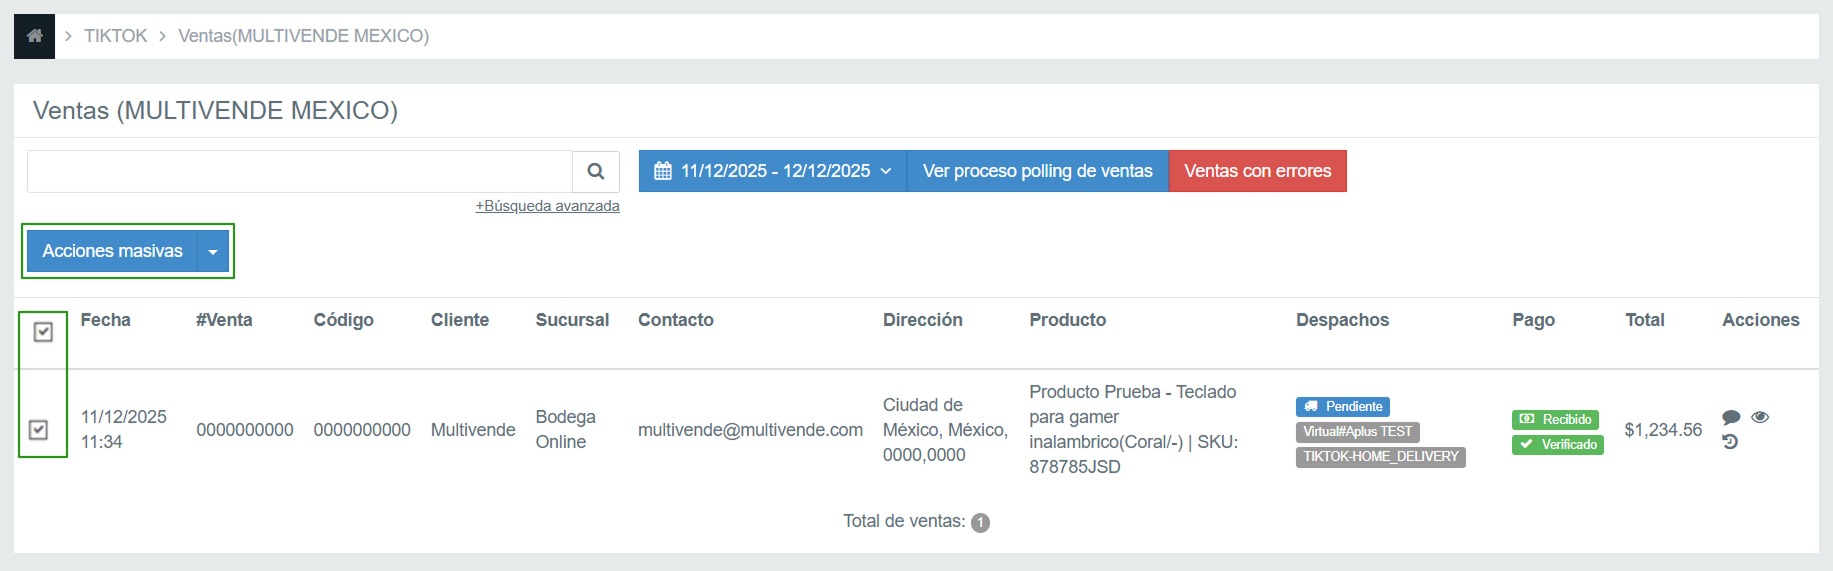Open the TIKTOK breadcrumb item
The height and width of the screenshot is (571, 1833).
tap(115, 36)
